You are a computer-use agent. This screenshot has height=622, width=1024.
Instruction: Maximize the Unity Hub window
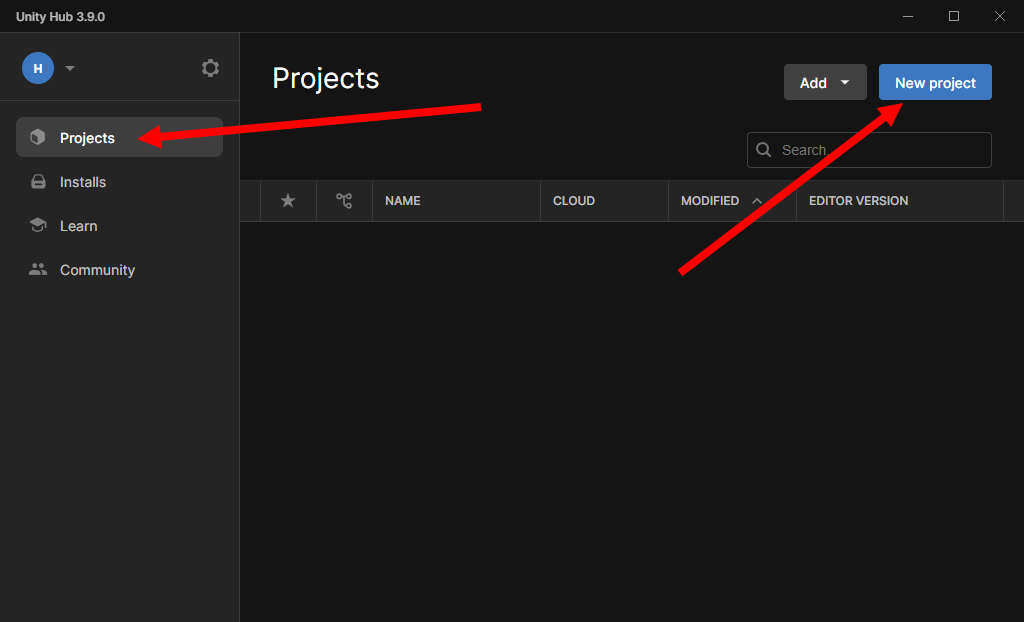point(953,16)
